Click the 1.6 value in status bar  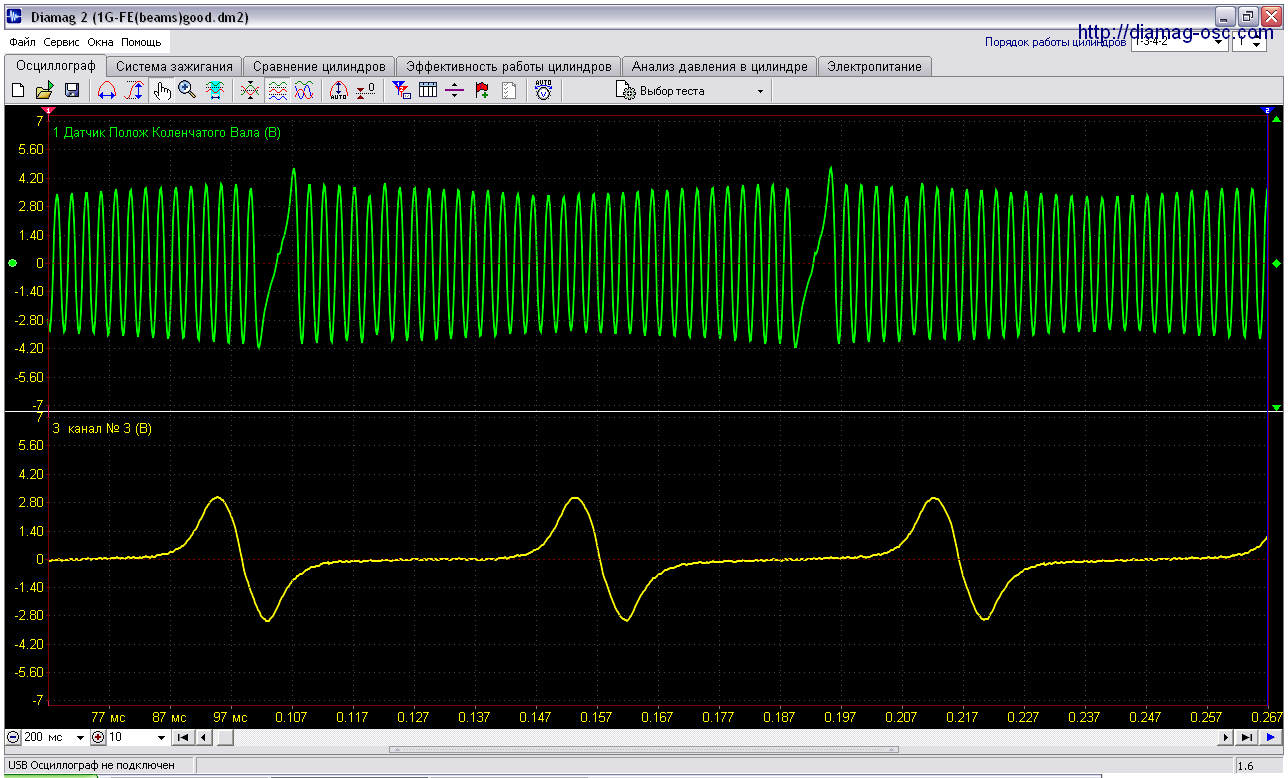click(1246, 766)
